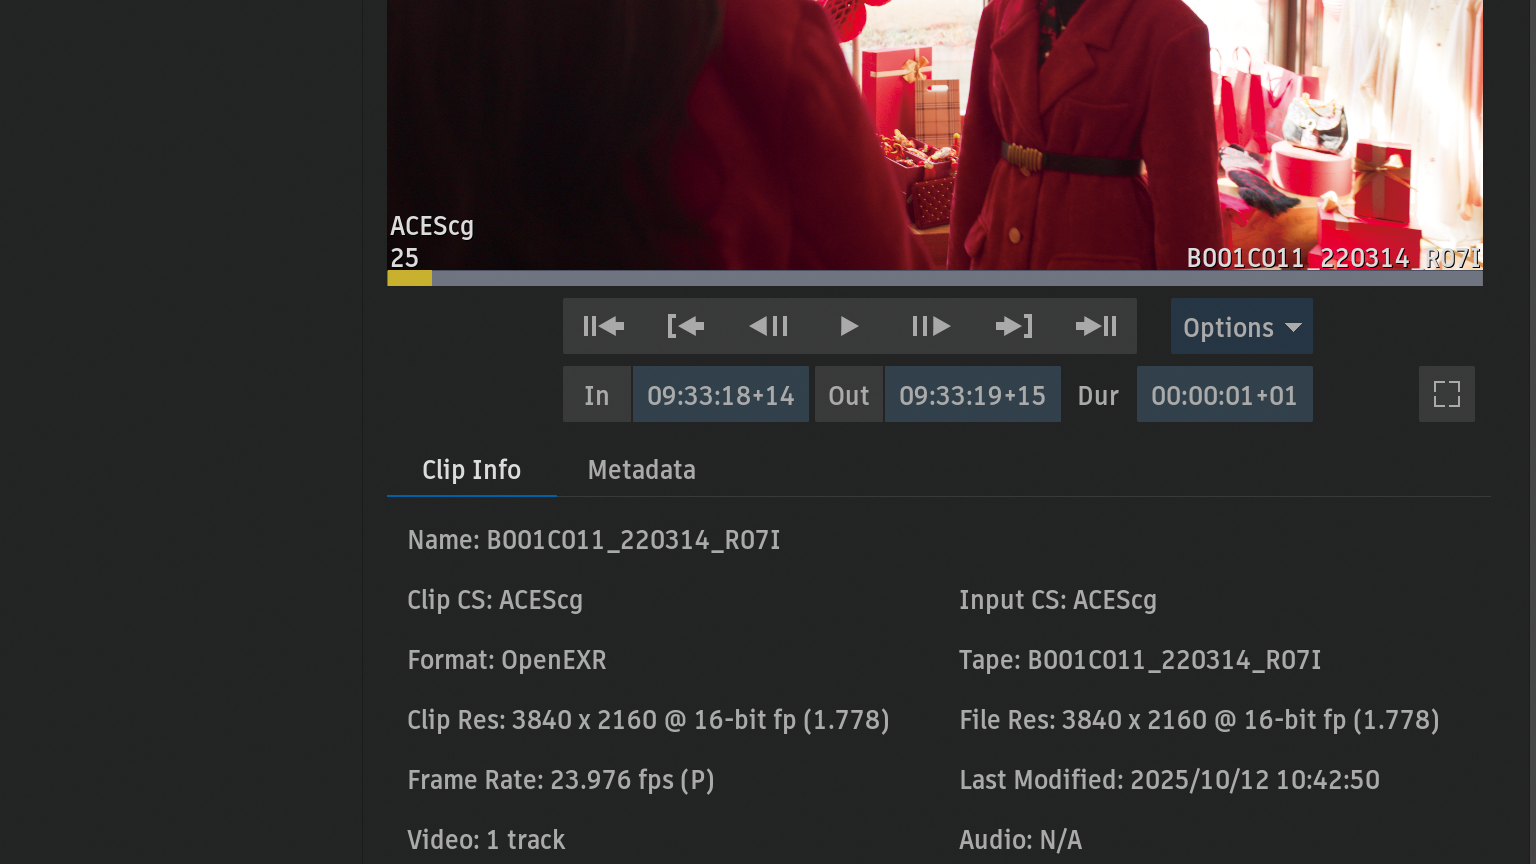Viewport: 1536px width, 864px height.
Task: Click the Dur field showing 00:00:01+01
Action: click(1224, 395)
